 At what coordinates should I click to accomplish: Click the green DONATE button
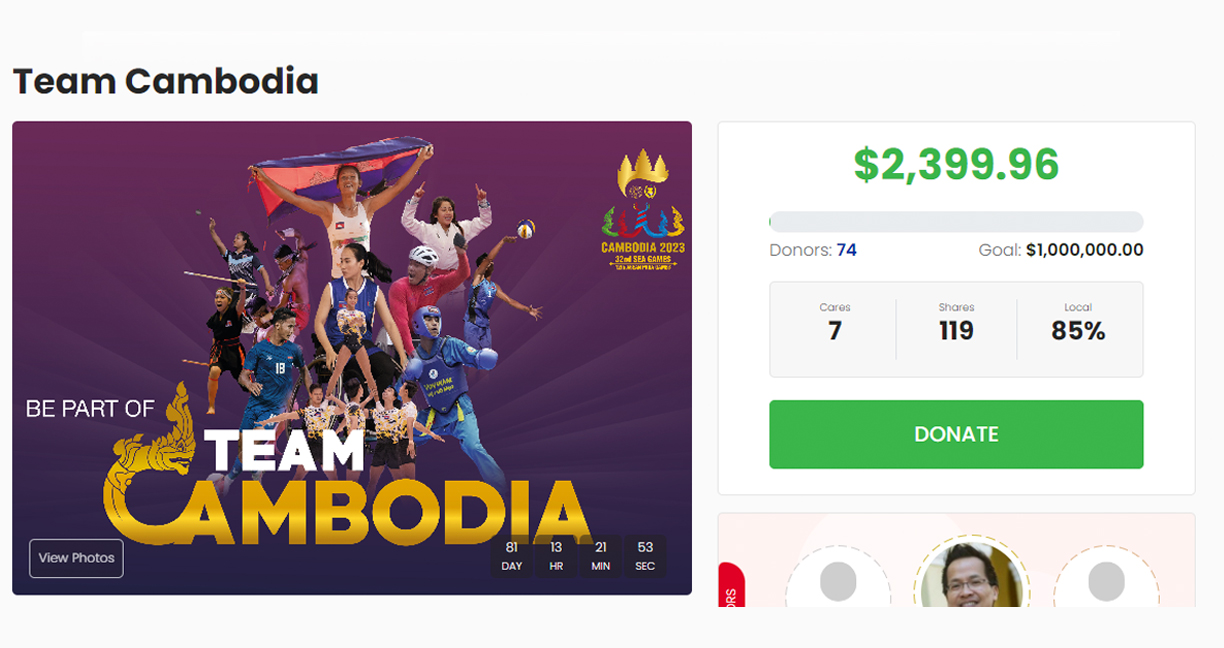click(956, 434)
